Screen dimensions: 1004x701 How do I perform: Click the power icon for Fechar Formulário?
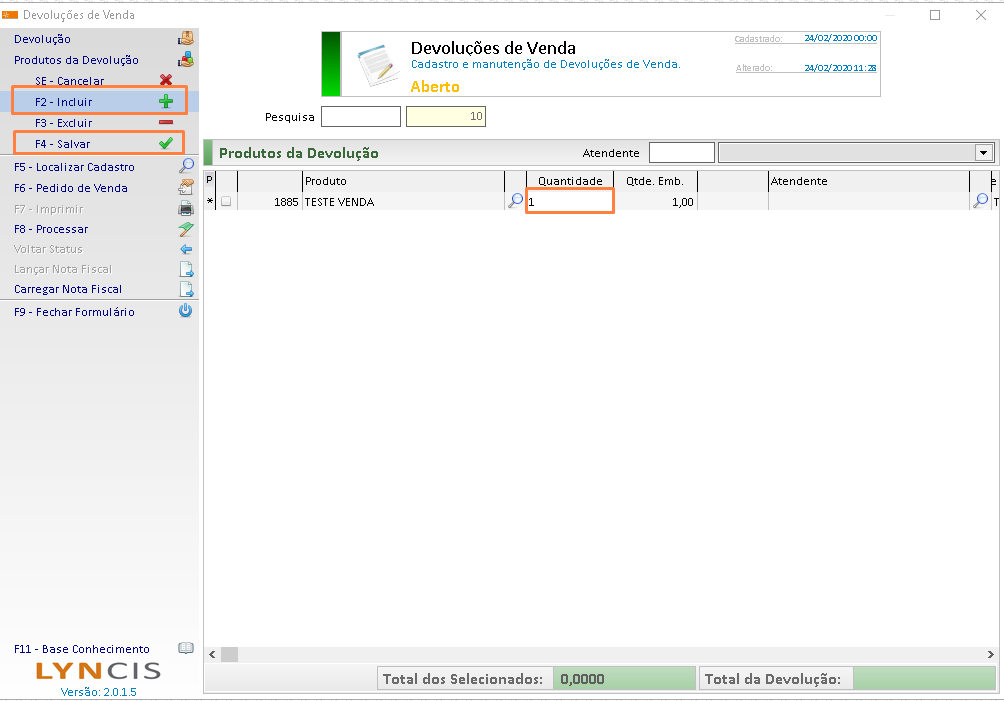point(186,312)
